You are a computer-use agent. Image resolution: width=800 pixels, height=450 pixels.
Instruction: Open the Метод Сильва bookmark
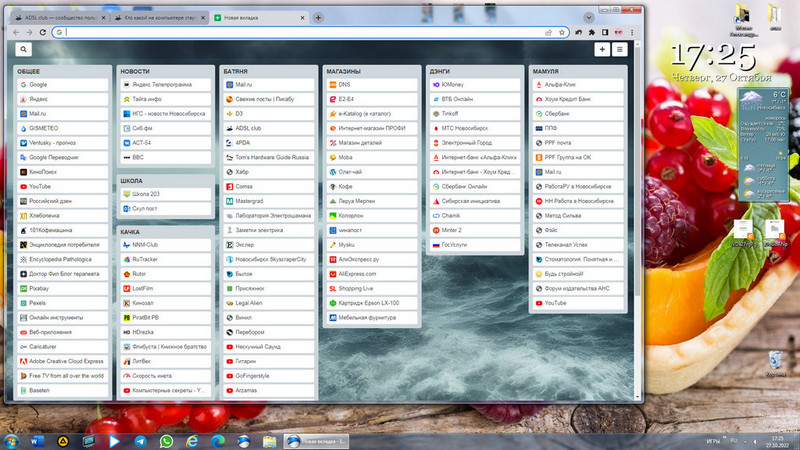pyautogui.click(x=578, y=215)
